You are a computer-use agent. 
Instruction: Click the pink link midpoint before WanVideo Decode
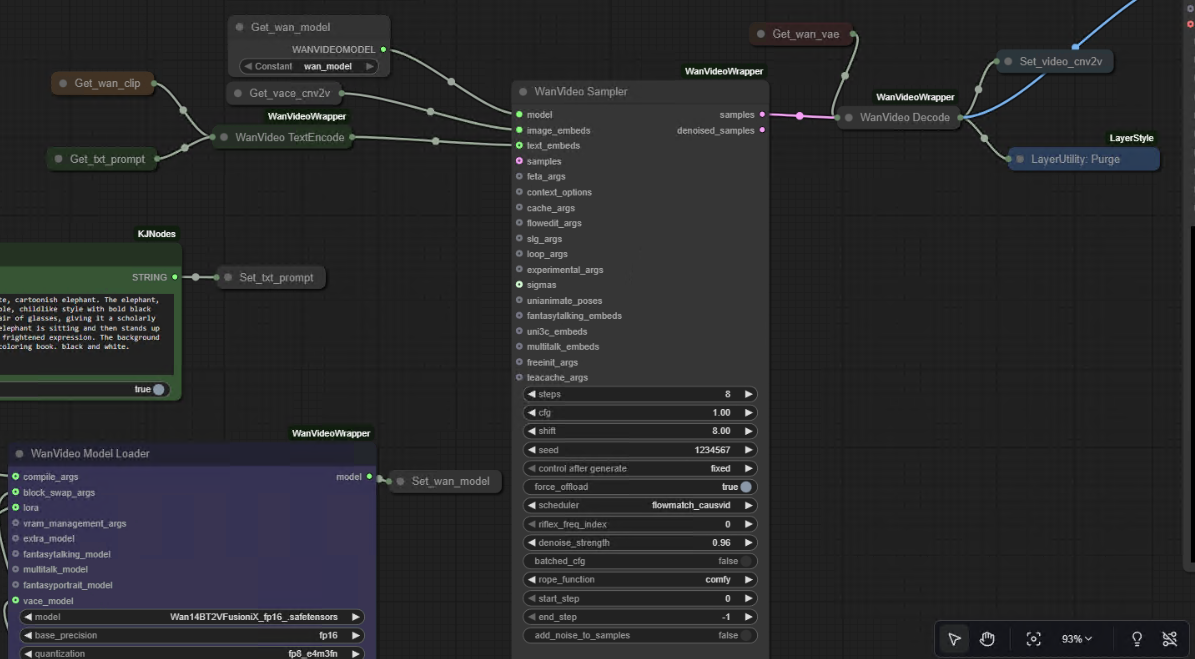coord(799,116)
